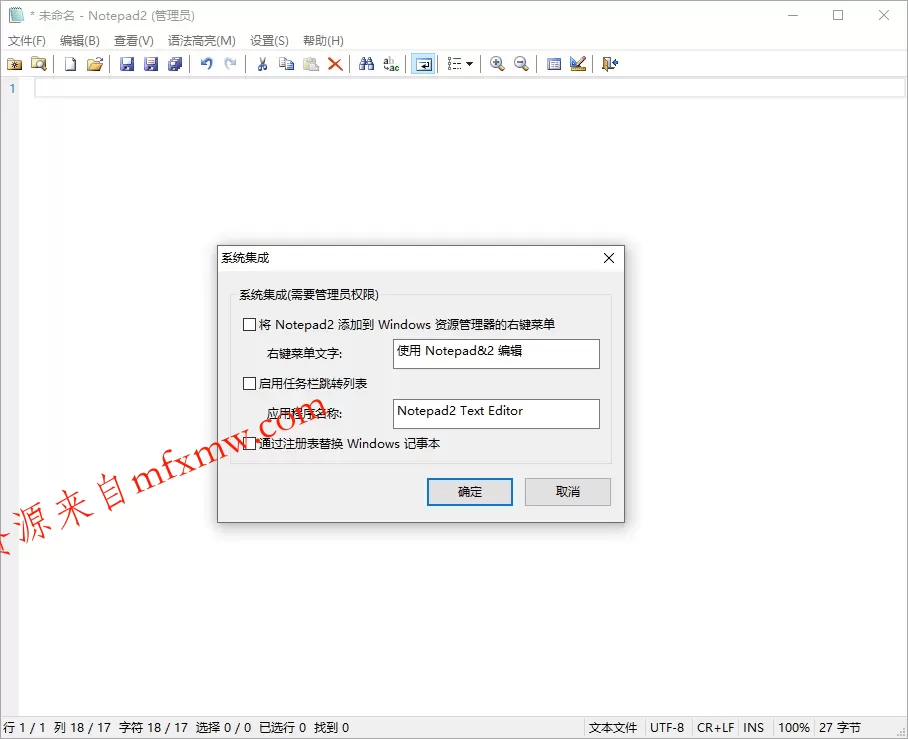Open the 设置(S) menu
Screen dimensions: 908x739
pos(269,41)
